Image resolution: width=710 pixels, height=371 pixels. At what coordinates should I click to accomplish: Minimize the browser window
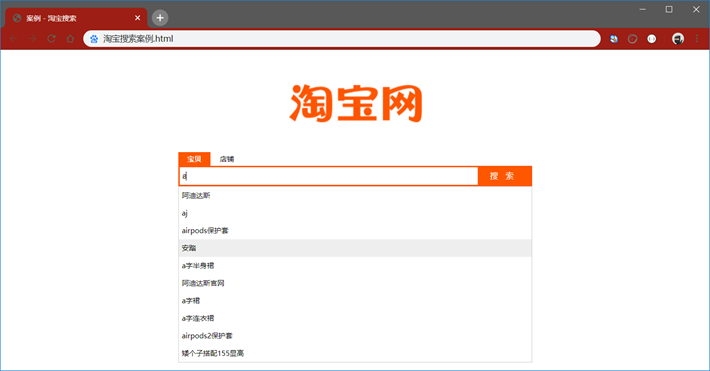pos(643,10)
